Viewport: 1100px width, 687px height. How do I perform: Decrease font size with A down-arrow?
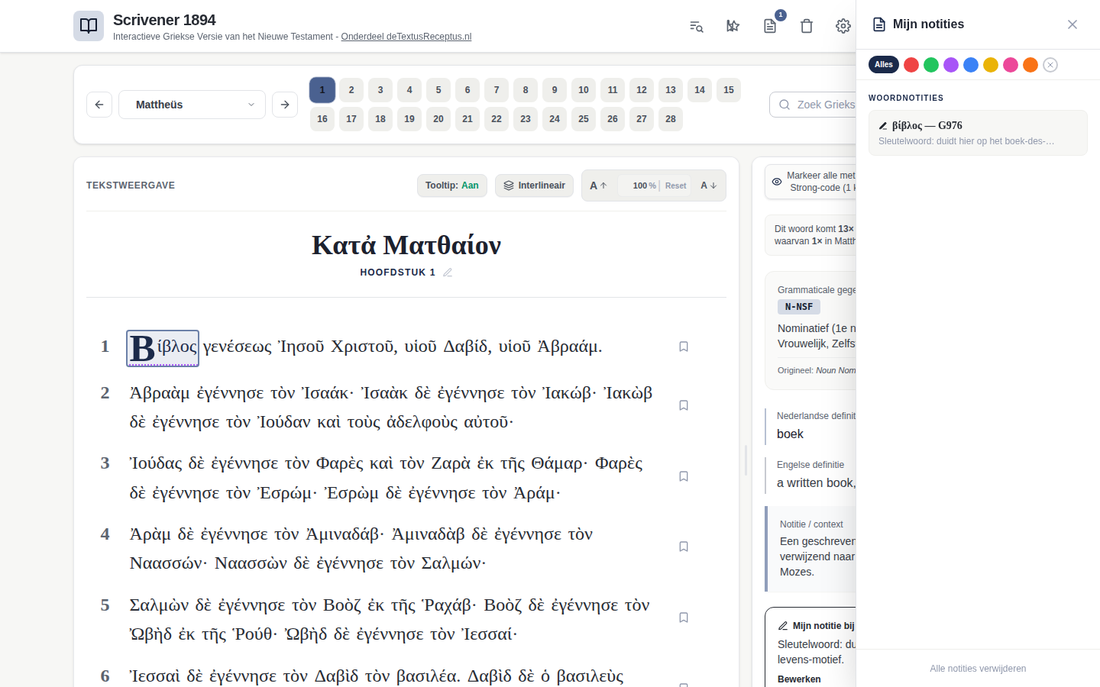coord(709,186)
